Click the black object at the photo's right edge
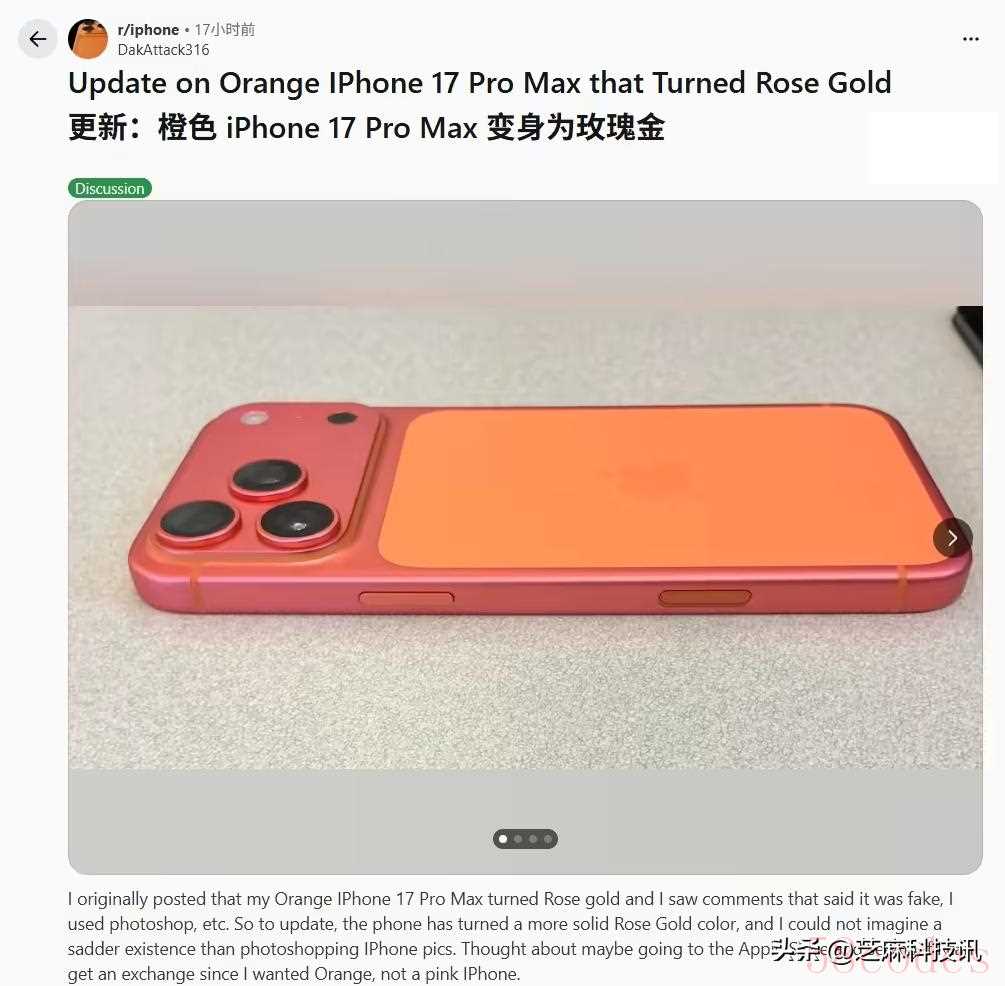Image resolution: width=1005 pixels, height=986 pixels. tap(967, 335)
